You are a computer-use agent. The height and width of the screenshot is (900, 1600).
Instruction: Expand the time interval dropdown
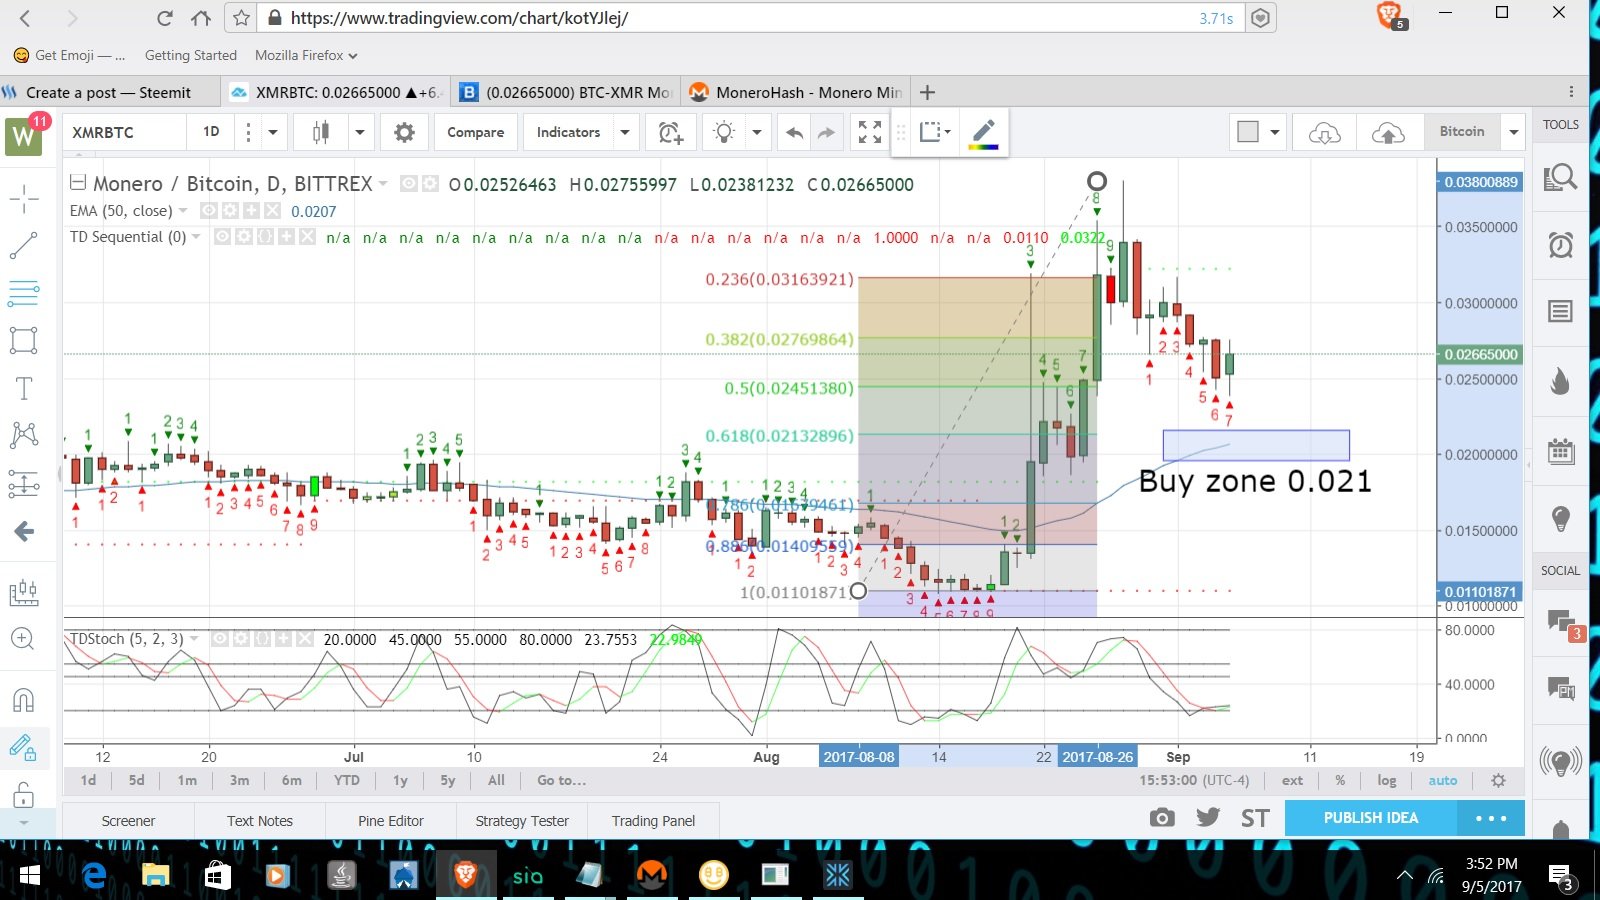(272, 132)
